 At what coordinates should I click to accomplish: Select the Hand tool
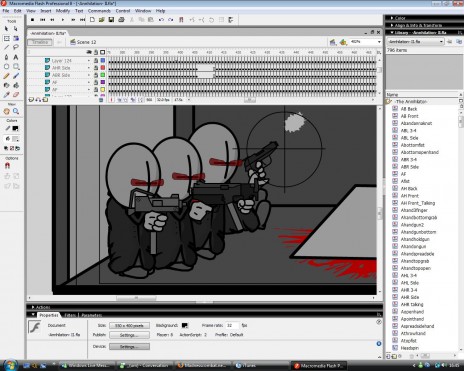click(6, 111)
